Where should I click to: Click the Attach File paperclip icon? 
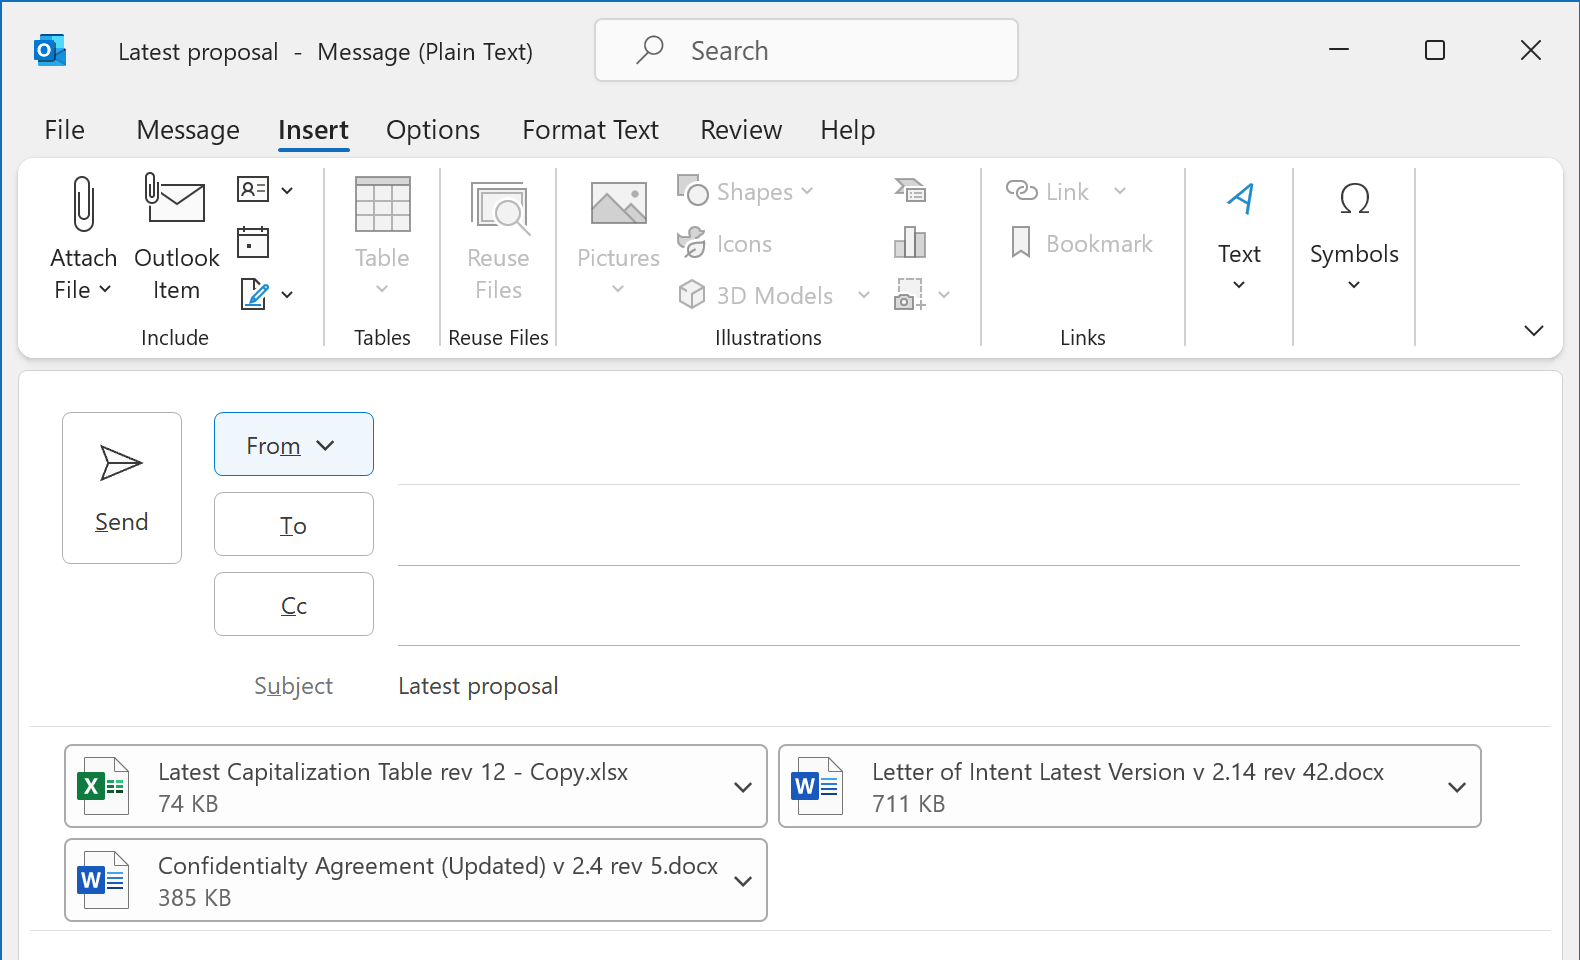[x=84, y=205]
